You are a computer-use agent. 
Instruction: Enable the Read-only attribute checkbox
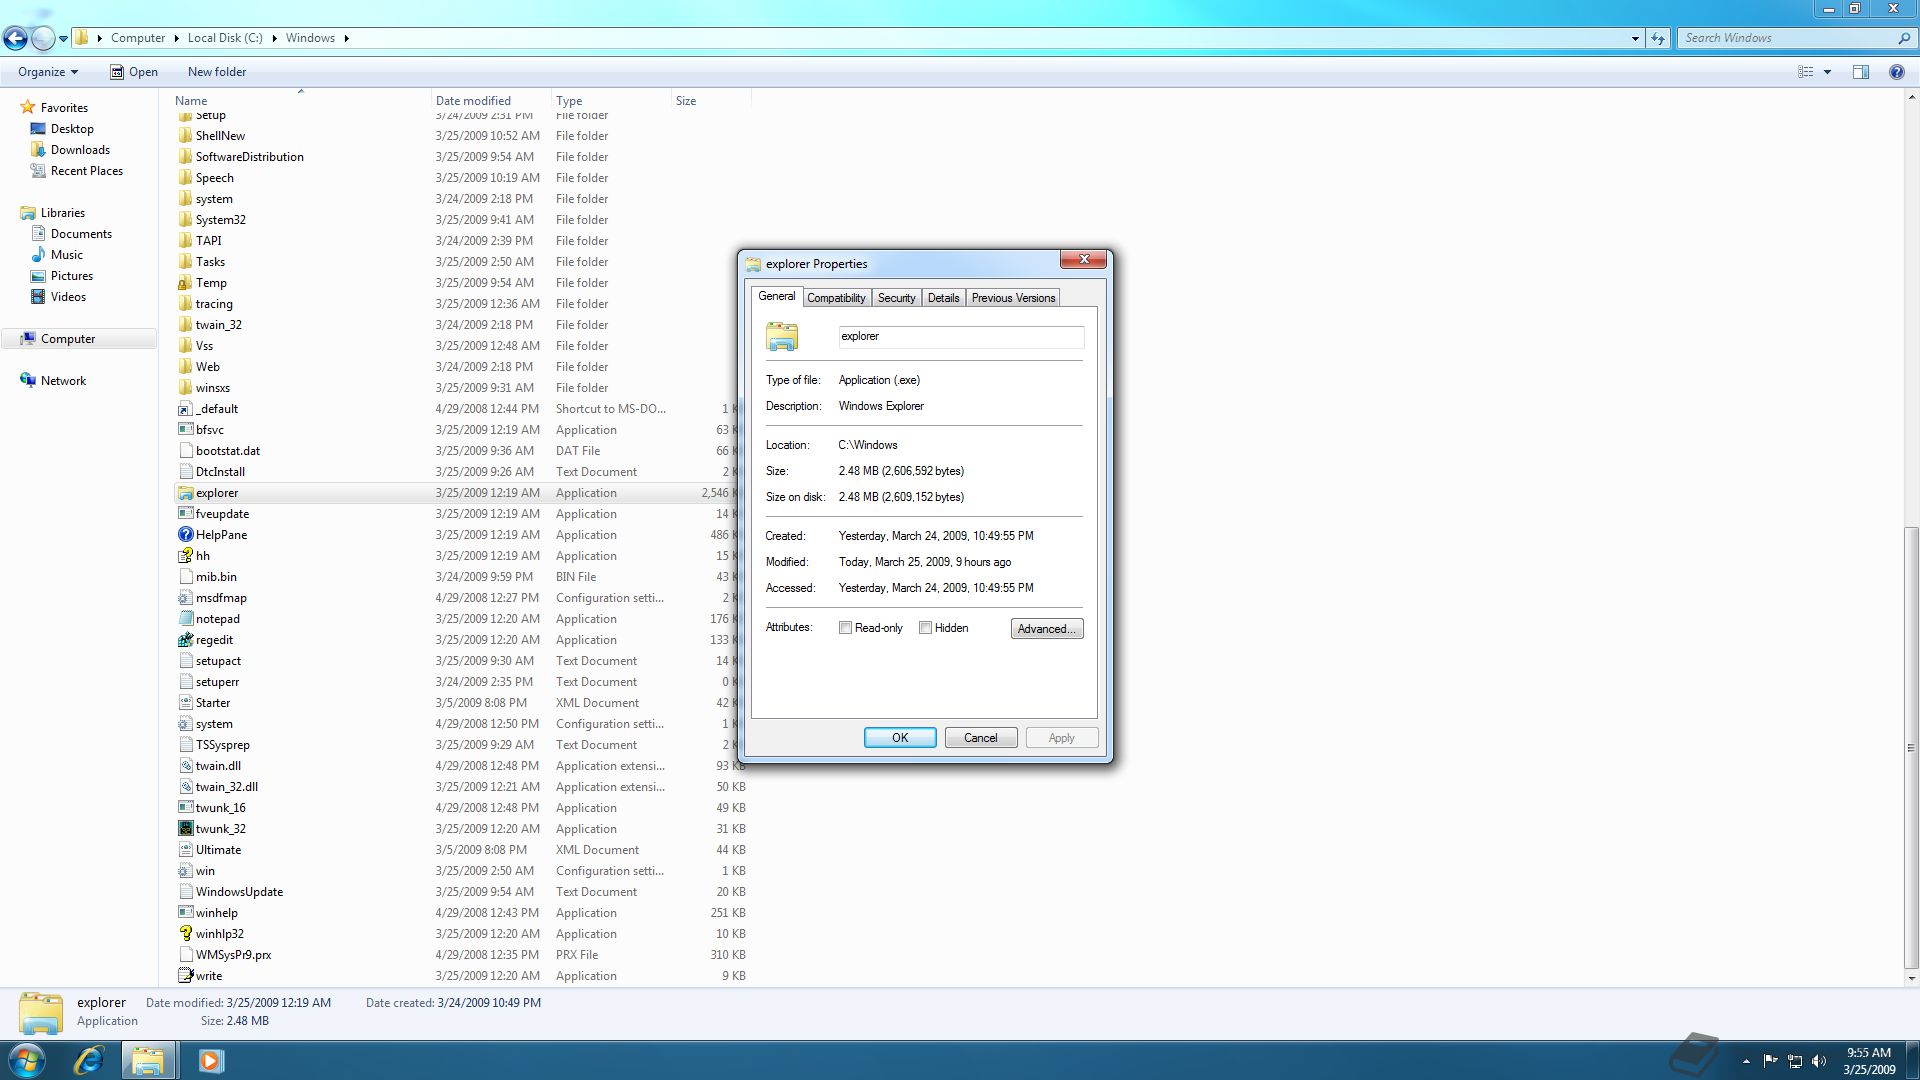click(845, 628)
